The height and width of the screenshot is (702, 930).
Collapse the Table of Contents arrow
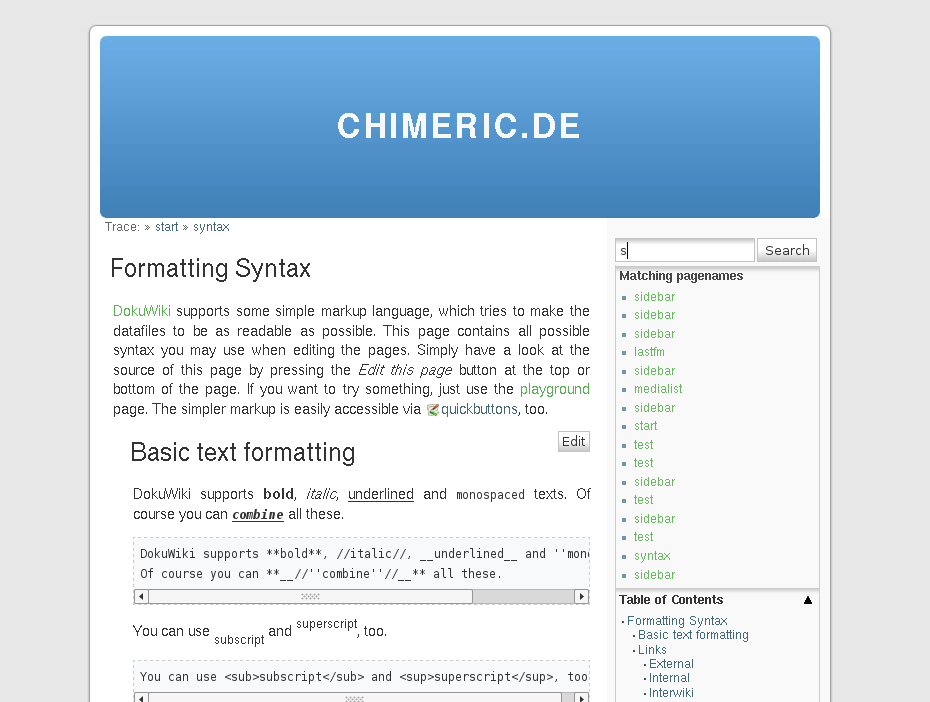[x=807, y=600]
